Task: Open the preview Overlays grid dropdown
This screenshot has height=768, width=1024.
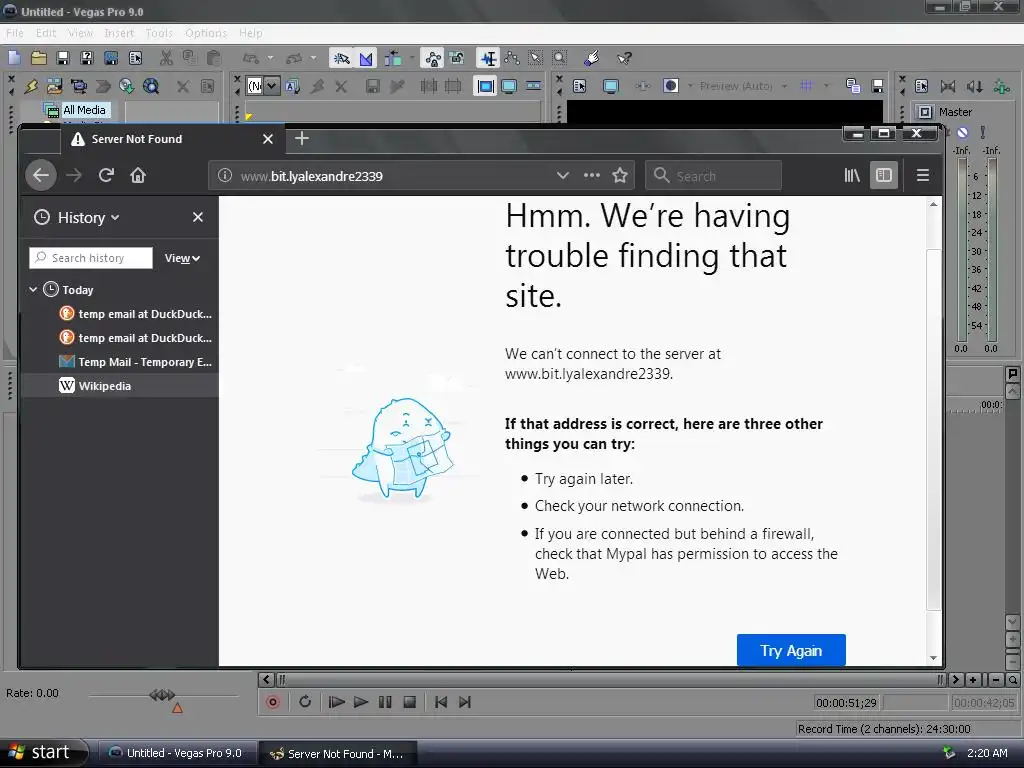Action: point(826,86)
